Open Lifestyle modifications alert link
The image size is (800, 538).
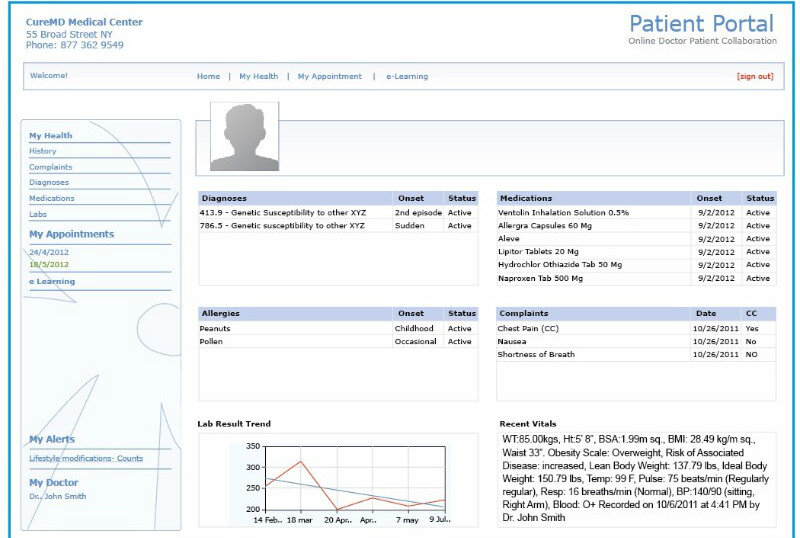(x=86, y=458)
